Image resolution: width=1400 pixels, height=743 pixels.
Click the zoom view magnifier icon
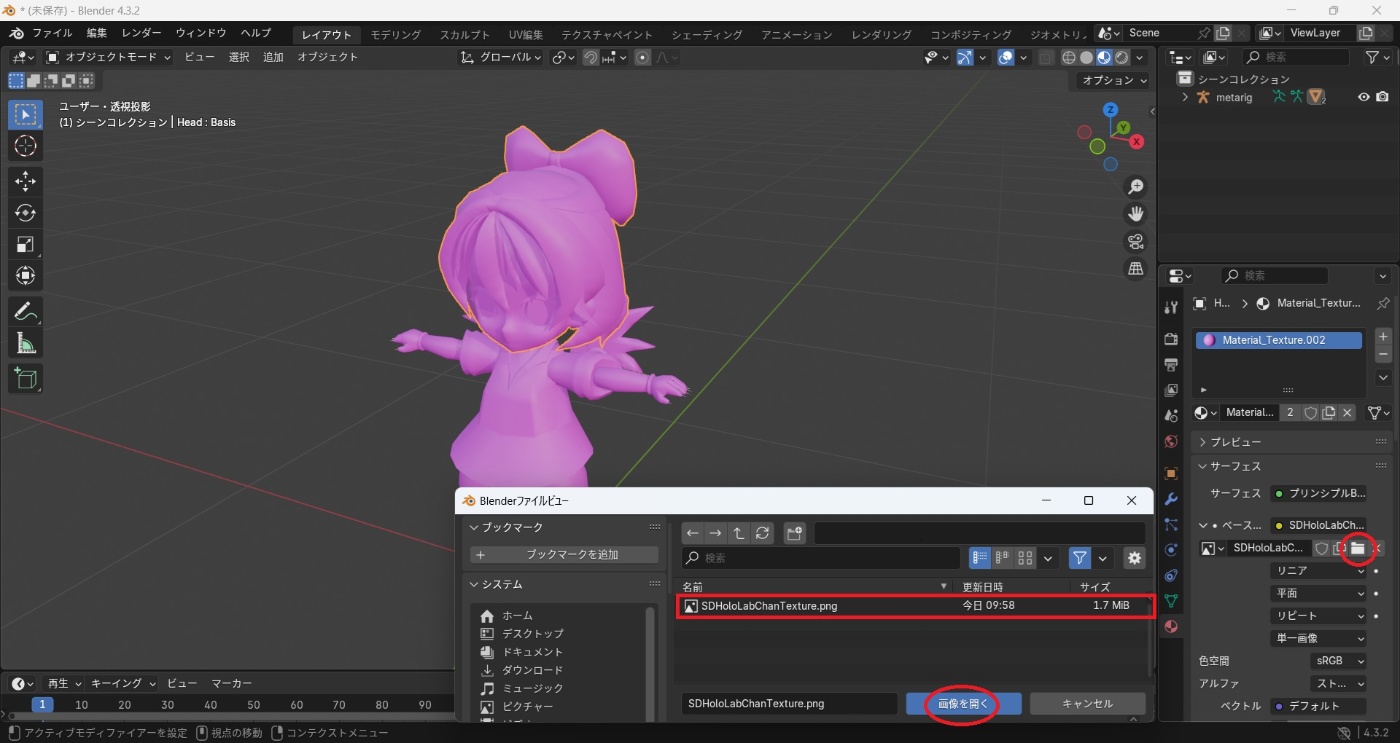[x=1136, y=187]
